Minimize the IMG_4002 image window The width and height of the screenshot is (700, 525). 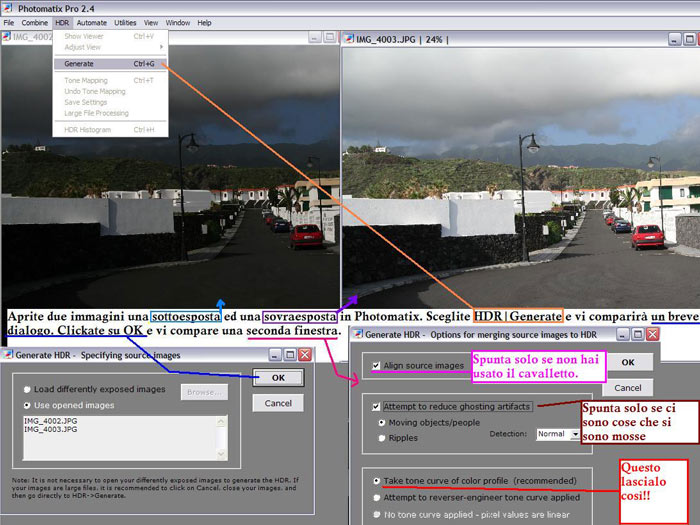coord(314,37)
